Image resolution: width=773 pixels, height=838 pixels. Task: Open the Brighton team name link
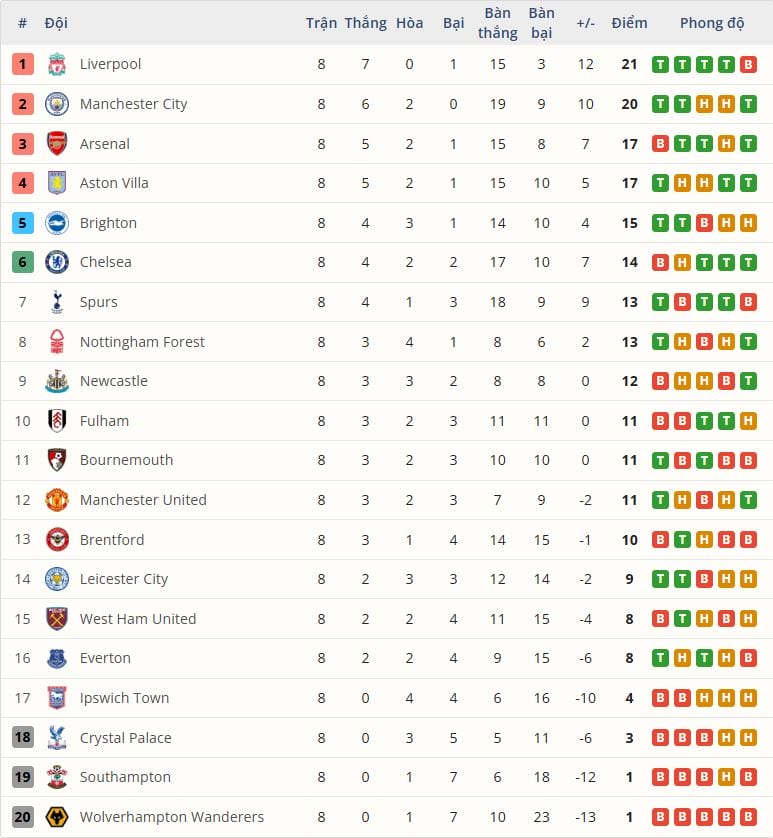pyautogui.click(x=108, y=223)
